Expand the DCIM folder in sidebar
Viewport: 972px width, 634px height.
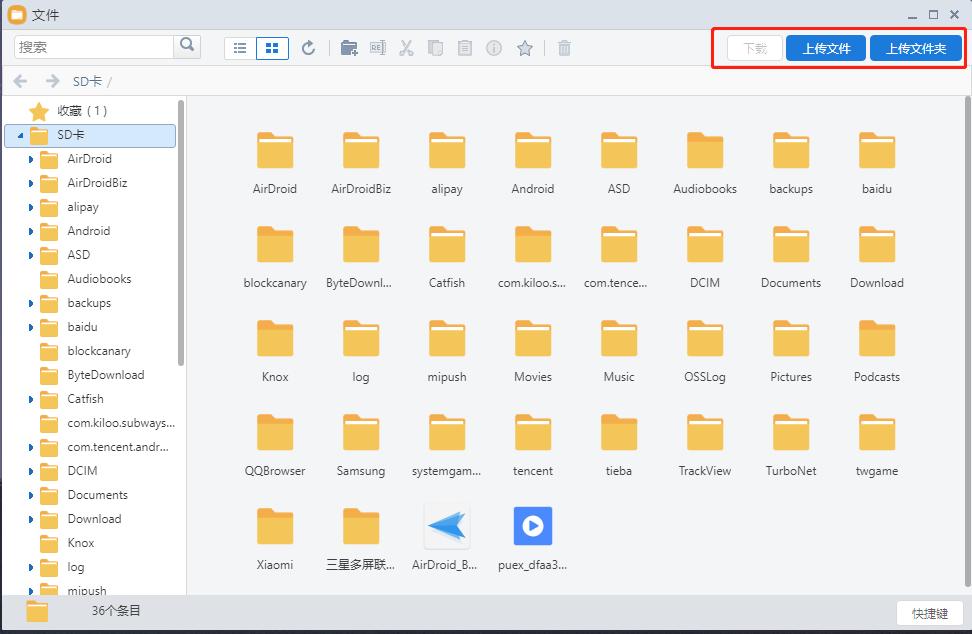[31, 471]
